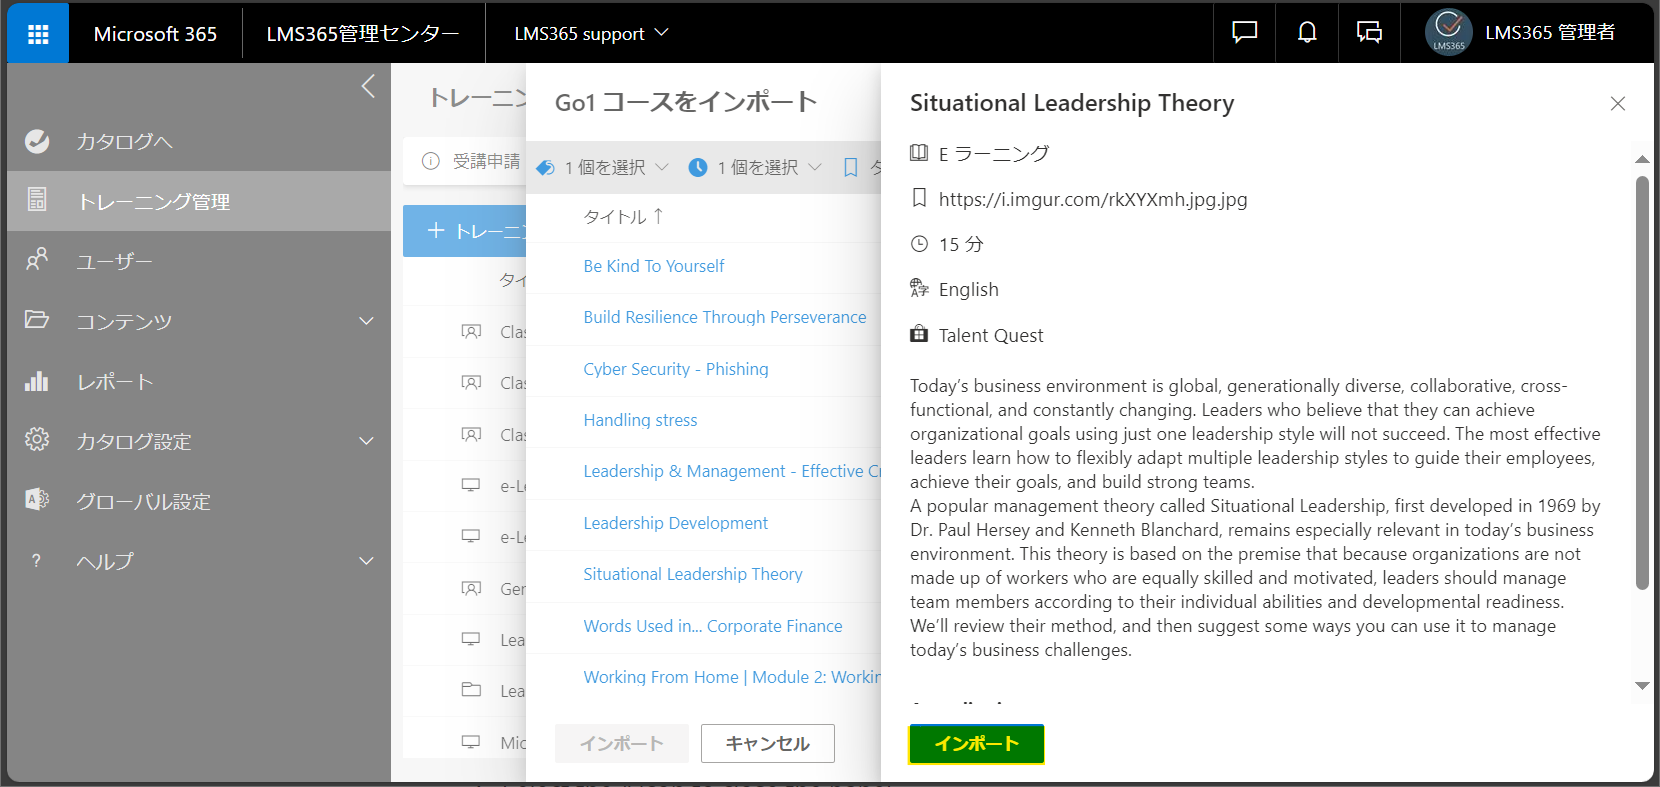This screenshot has height=787, width=1660.
Task: Open notifications bell
Action: pyautogui.click(x=1307, y=33)
